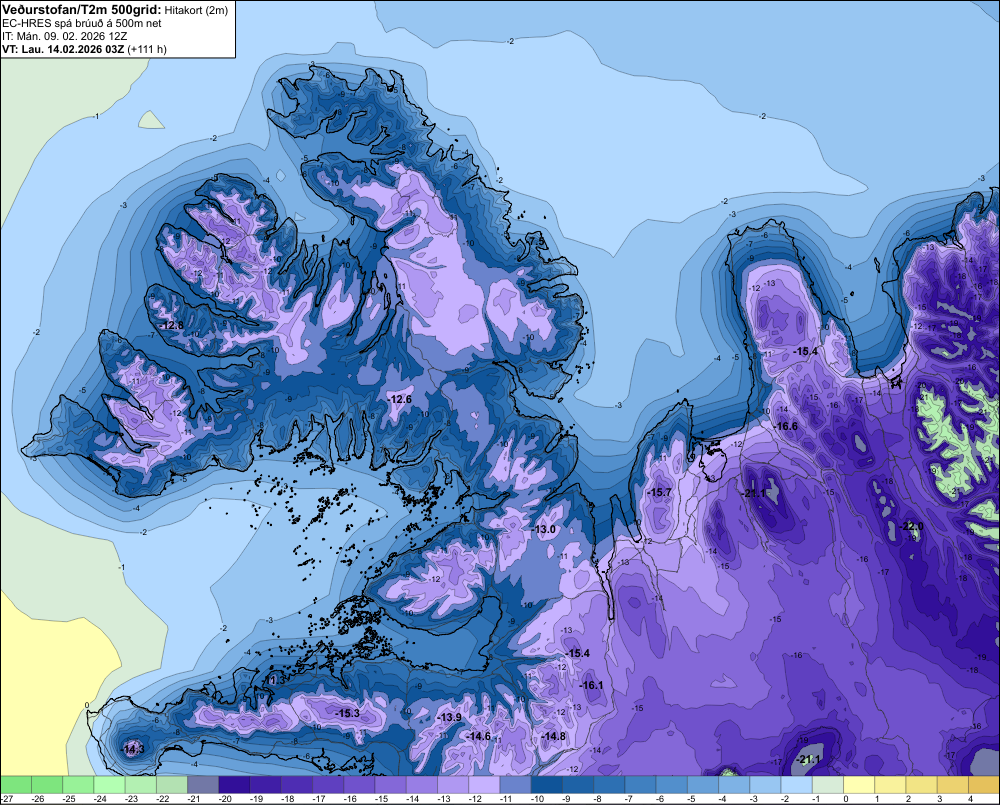The width and height of the screenshot is (1000, 805).
Task: Select the legend swatch starting at -4
Action: (x=735, y=784)
